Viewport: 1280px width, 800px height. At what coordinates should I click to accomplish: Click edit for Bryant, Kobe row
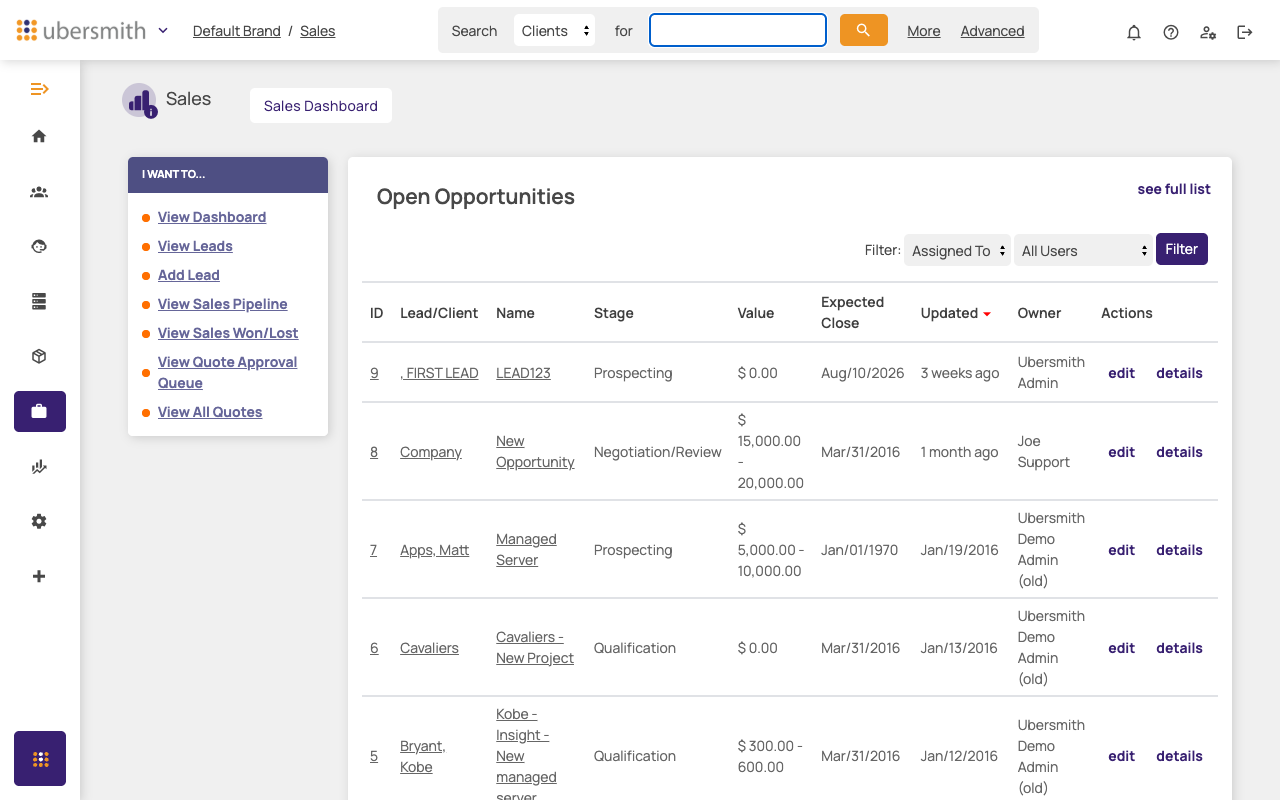tap(1122, 756)
